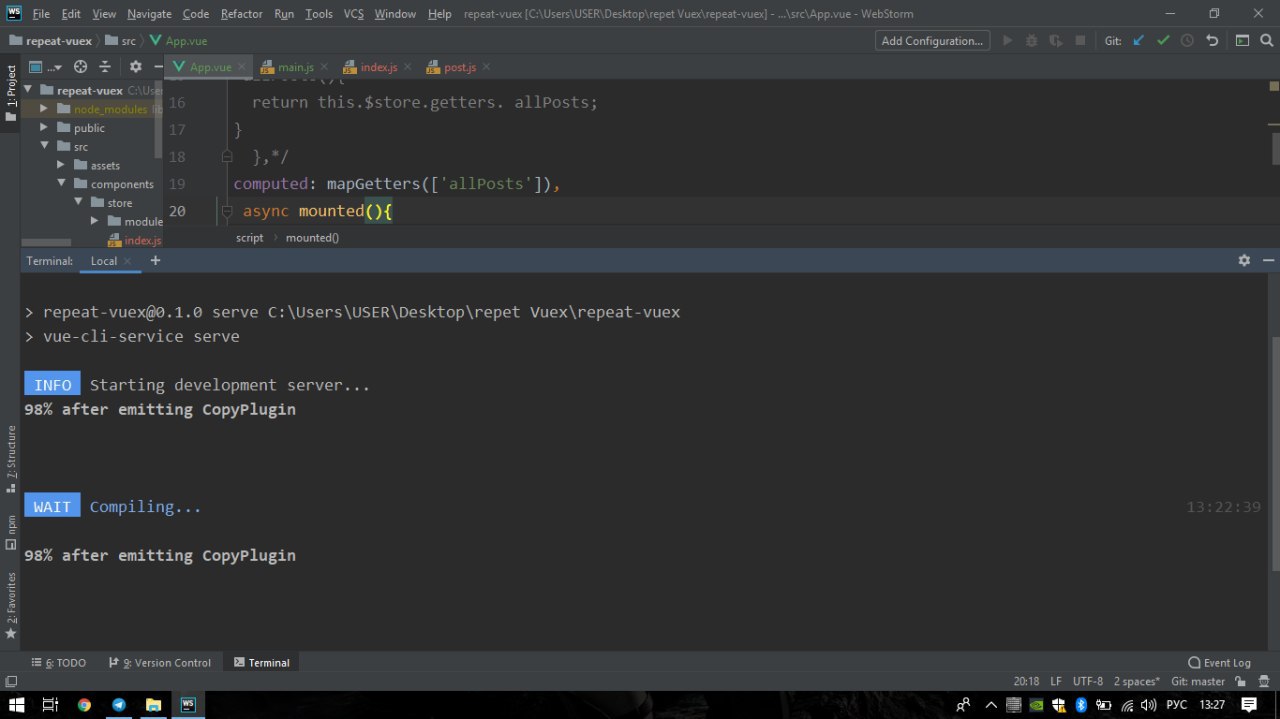This screenshot has width=1280, height=719.
Task: Select index.js file in project tree
Action: click(135, 240)
